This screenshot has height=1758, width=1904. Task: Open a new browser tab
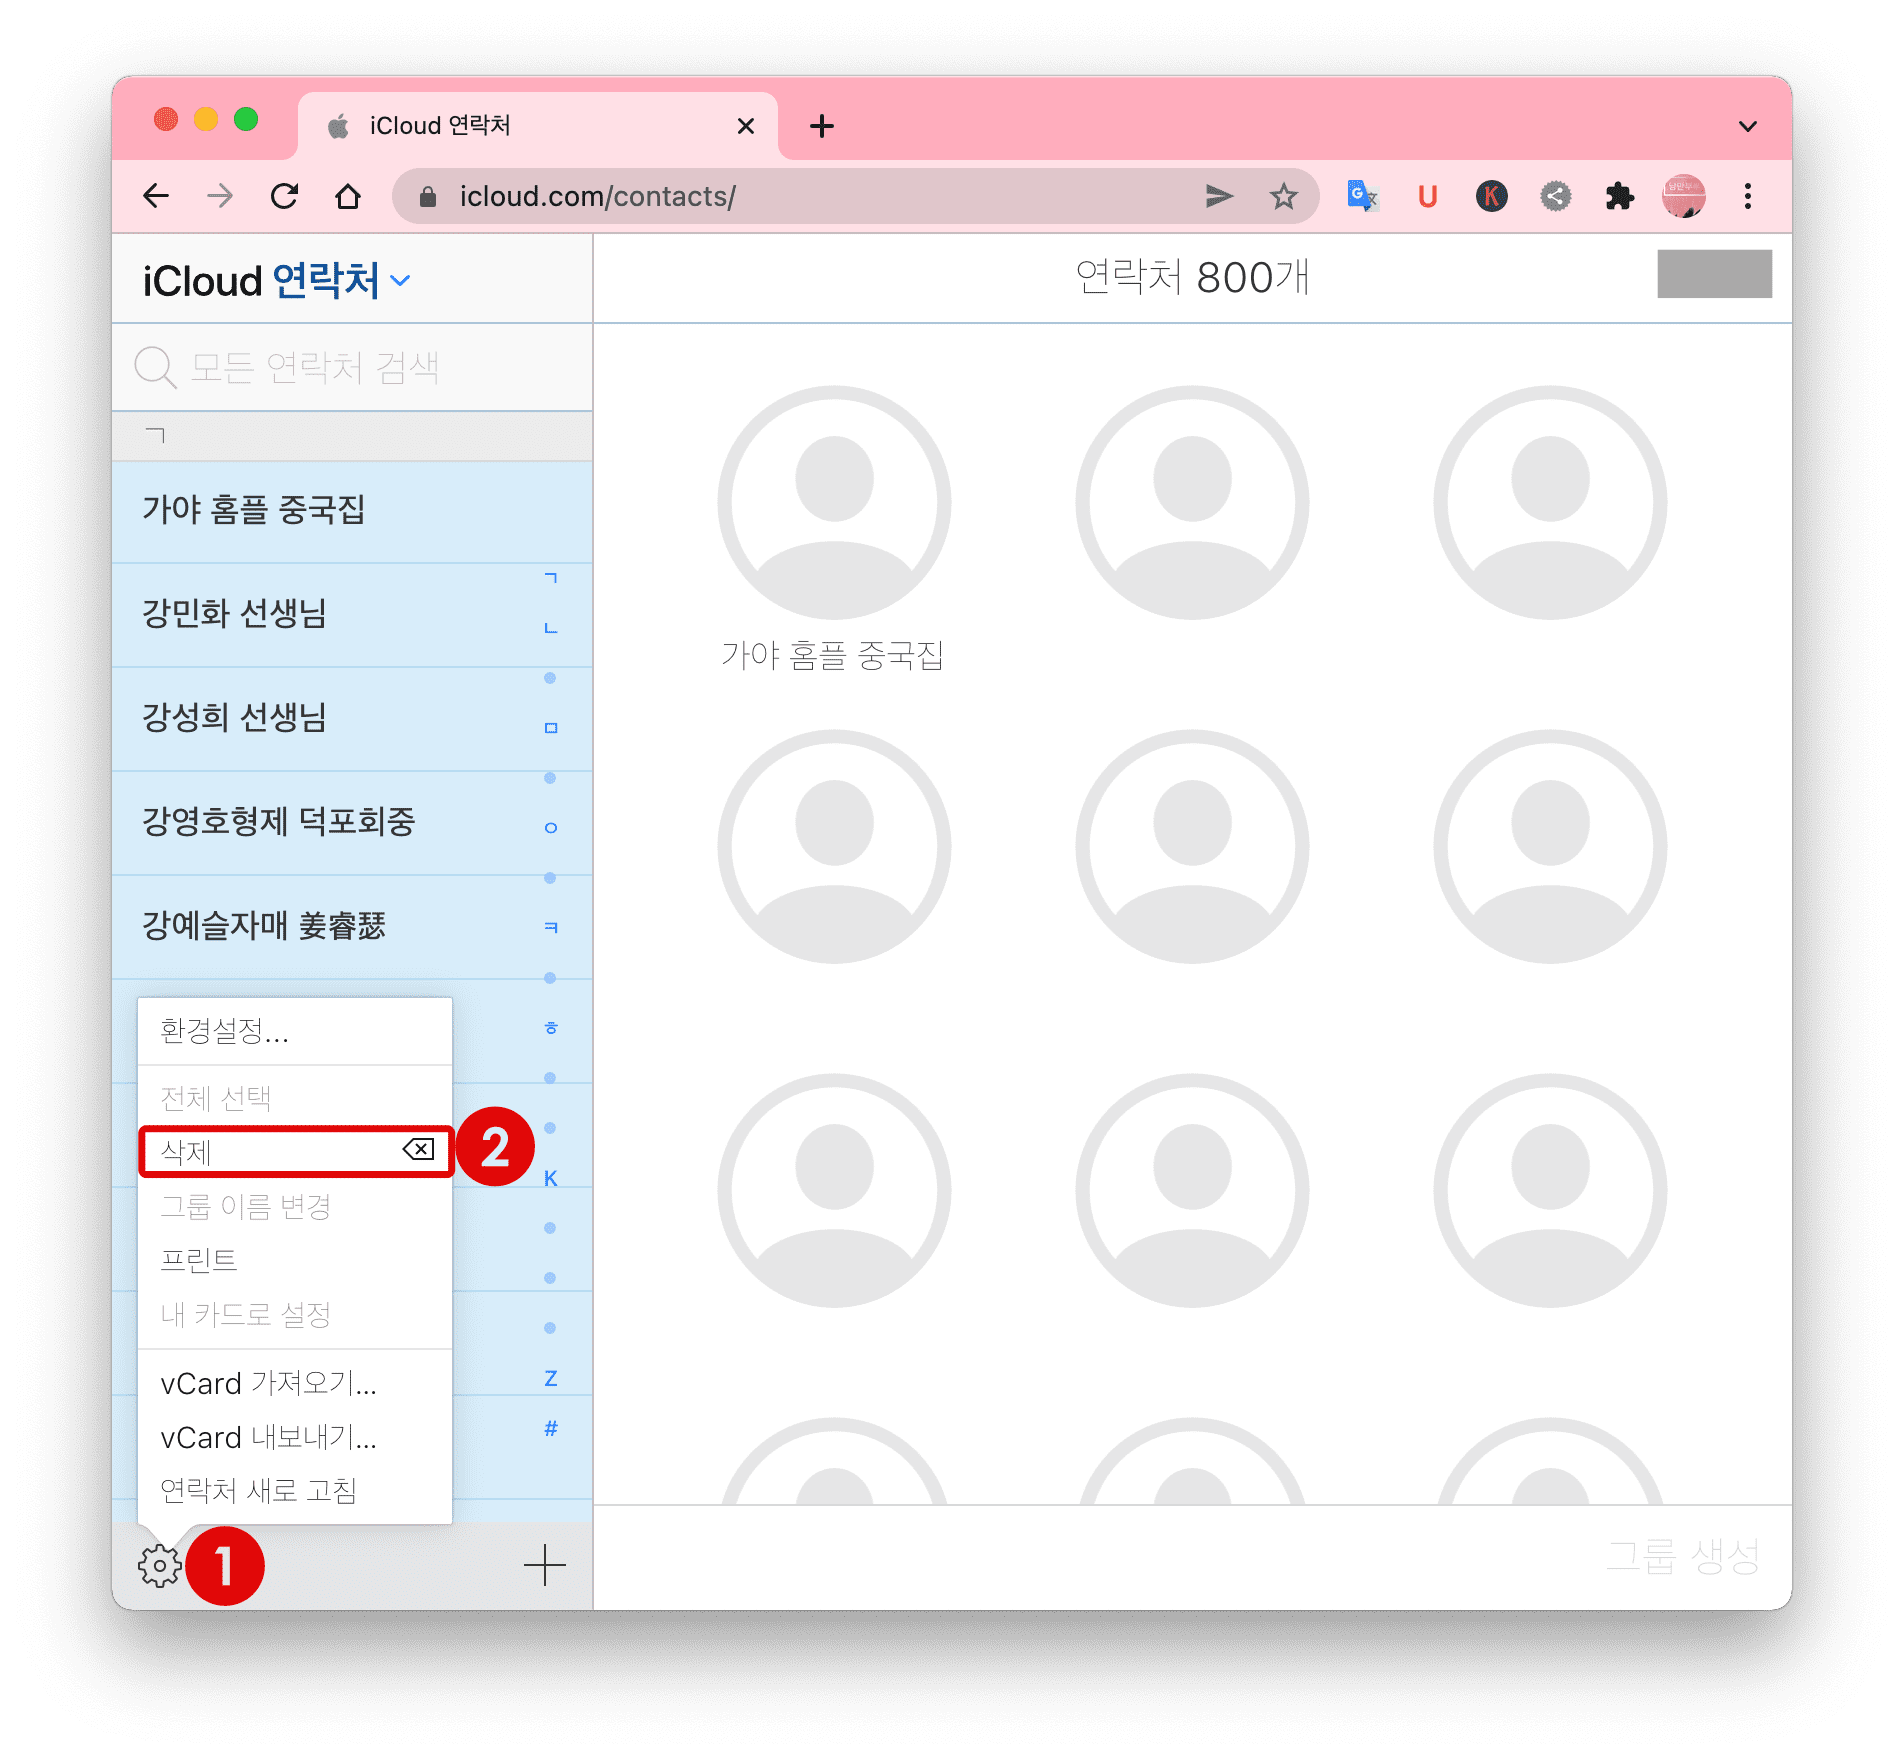click(x=822, y=126)
